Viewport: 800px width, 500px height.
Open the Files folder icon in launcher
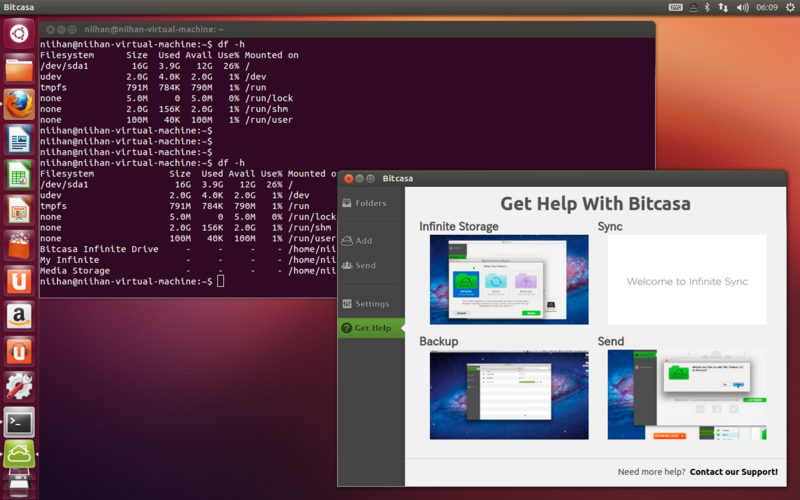click(19, 69)
